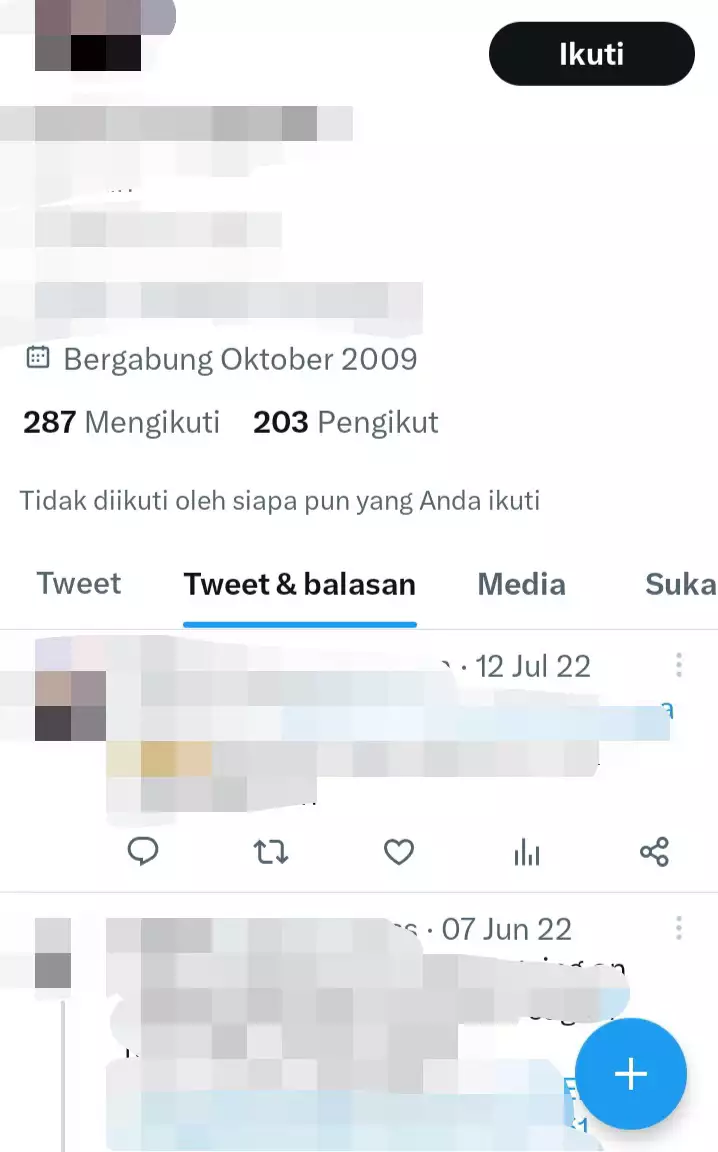The width and height of the screenshot is (718, 1152).
Task: View the 287 Mengikuti following list
Action: pos(121,422)
